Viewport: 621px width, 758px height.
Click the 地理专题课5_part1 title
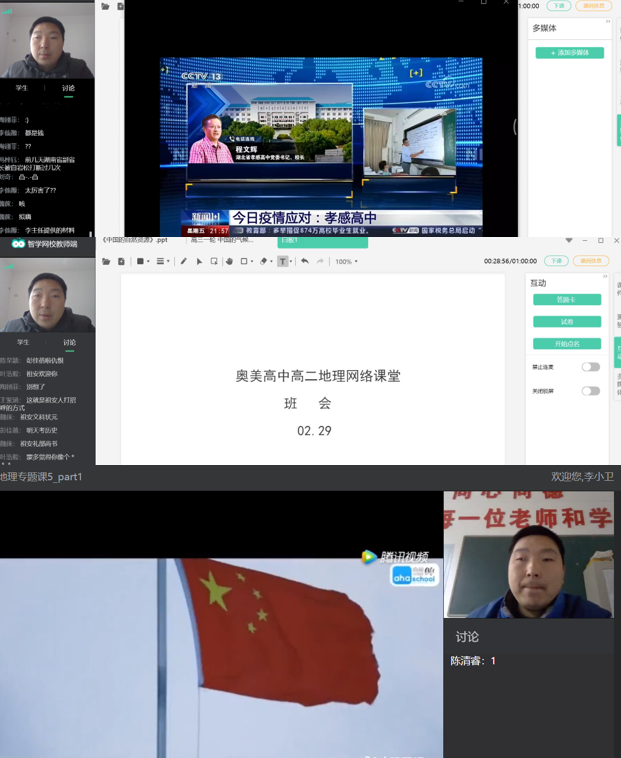[41, 477]
